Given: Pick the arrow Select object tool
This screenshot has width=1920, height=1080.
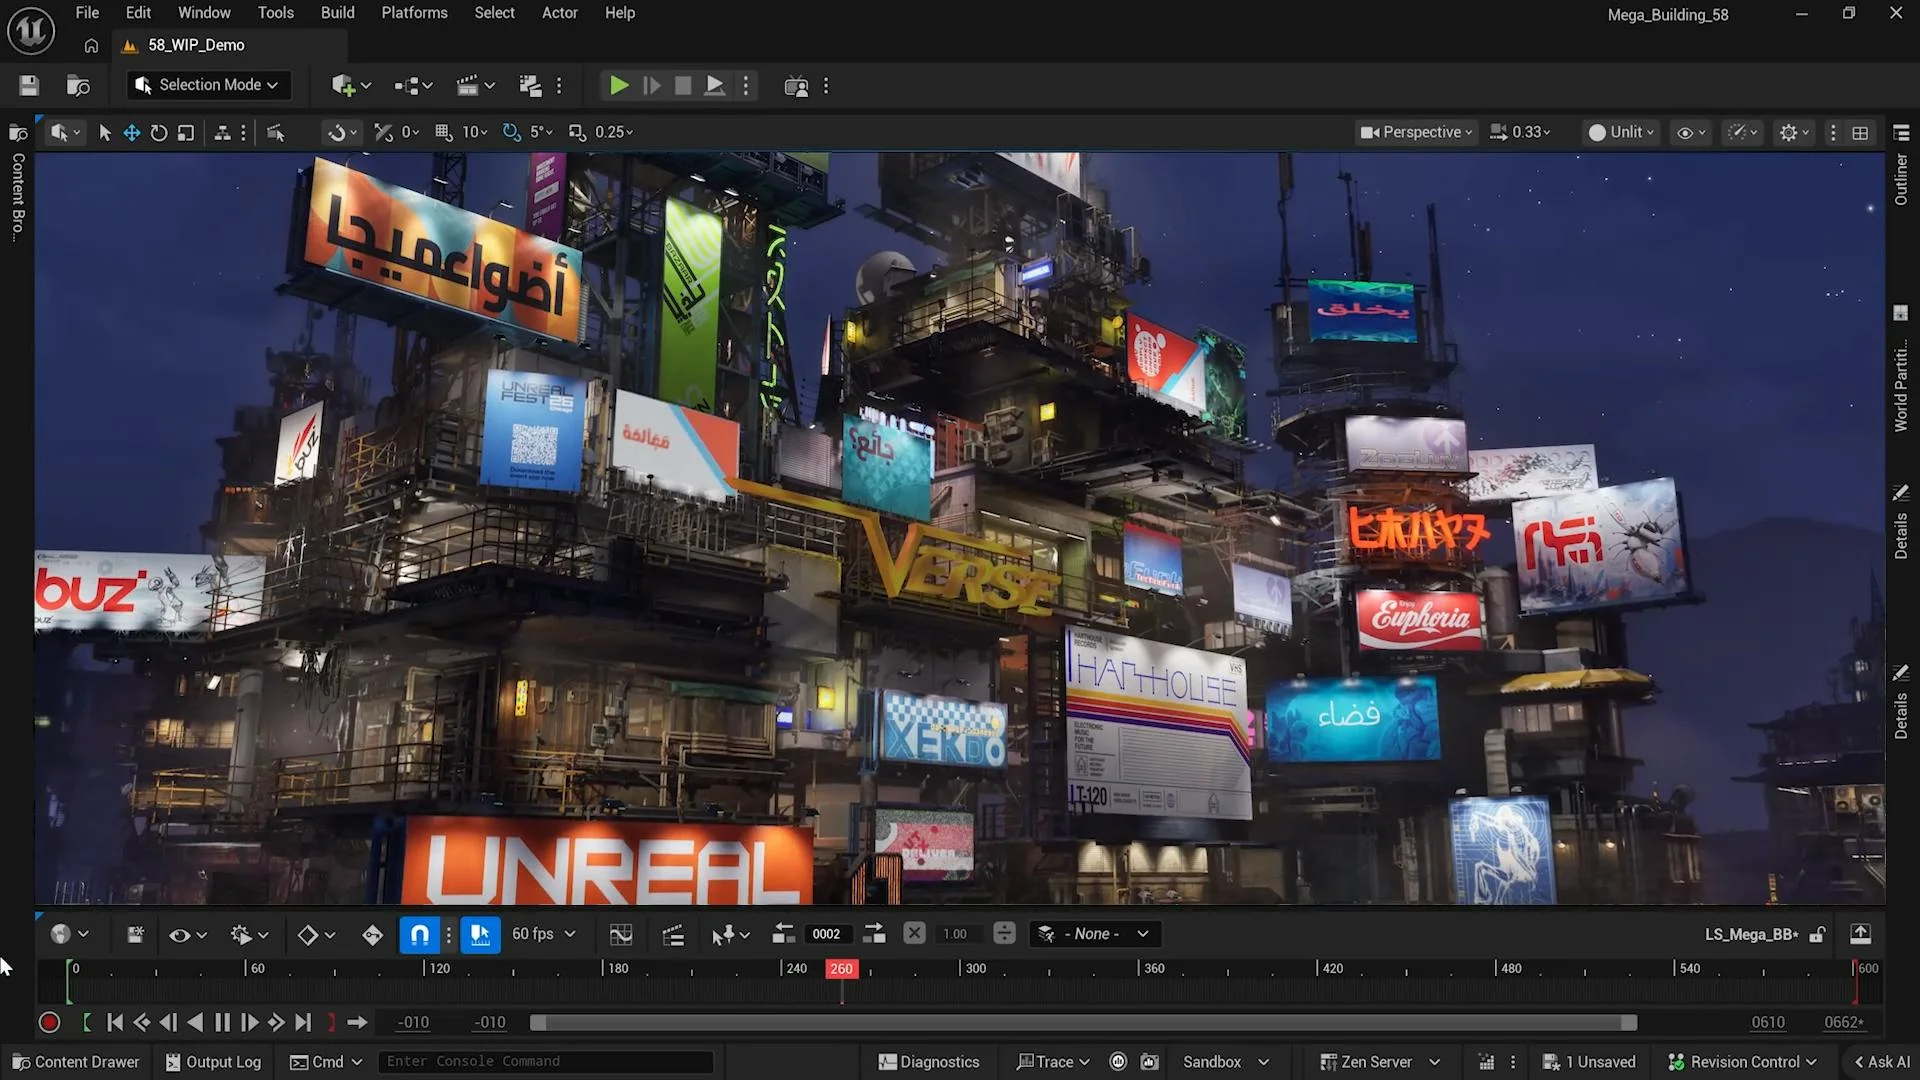Looking at the screenshot, I should click(x=104, y=132).
